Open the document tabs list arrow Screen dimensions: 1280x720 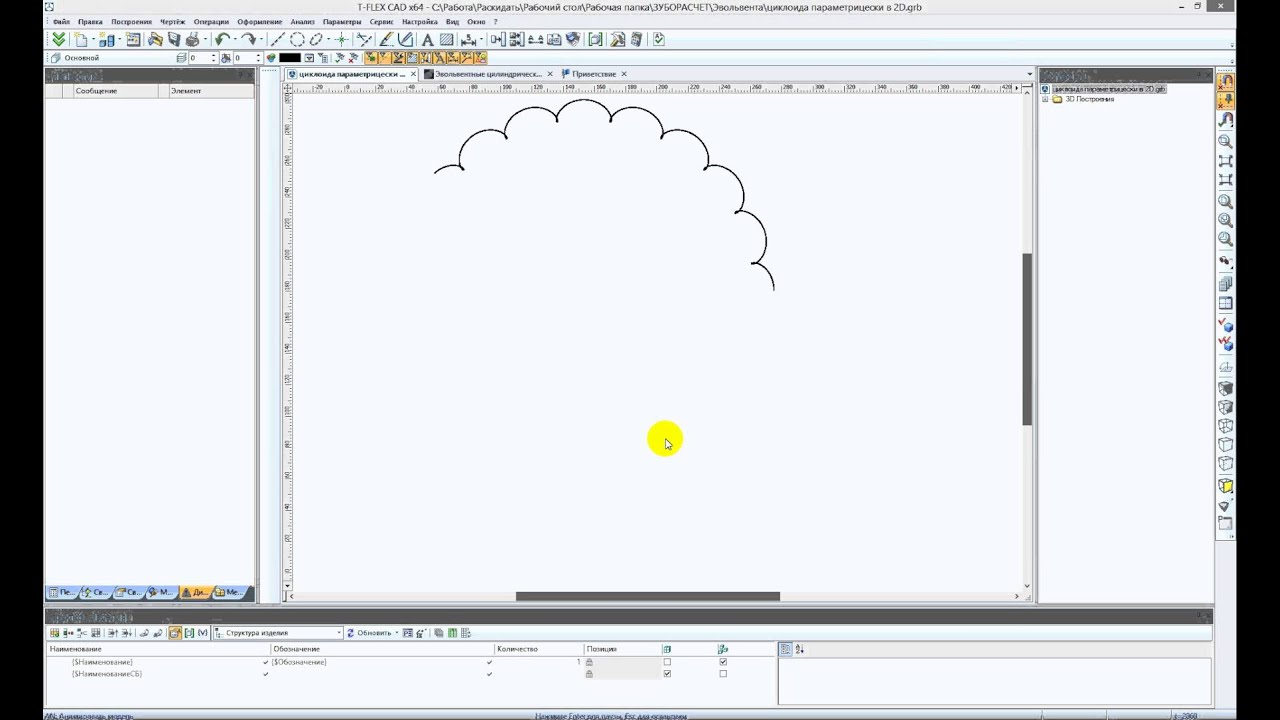coord(1029,74)
